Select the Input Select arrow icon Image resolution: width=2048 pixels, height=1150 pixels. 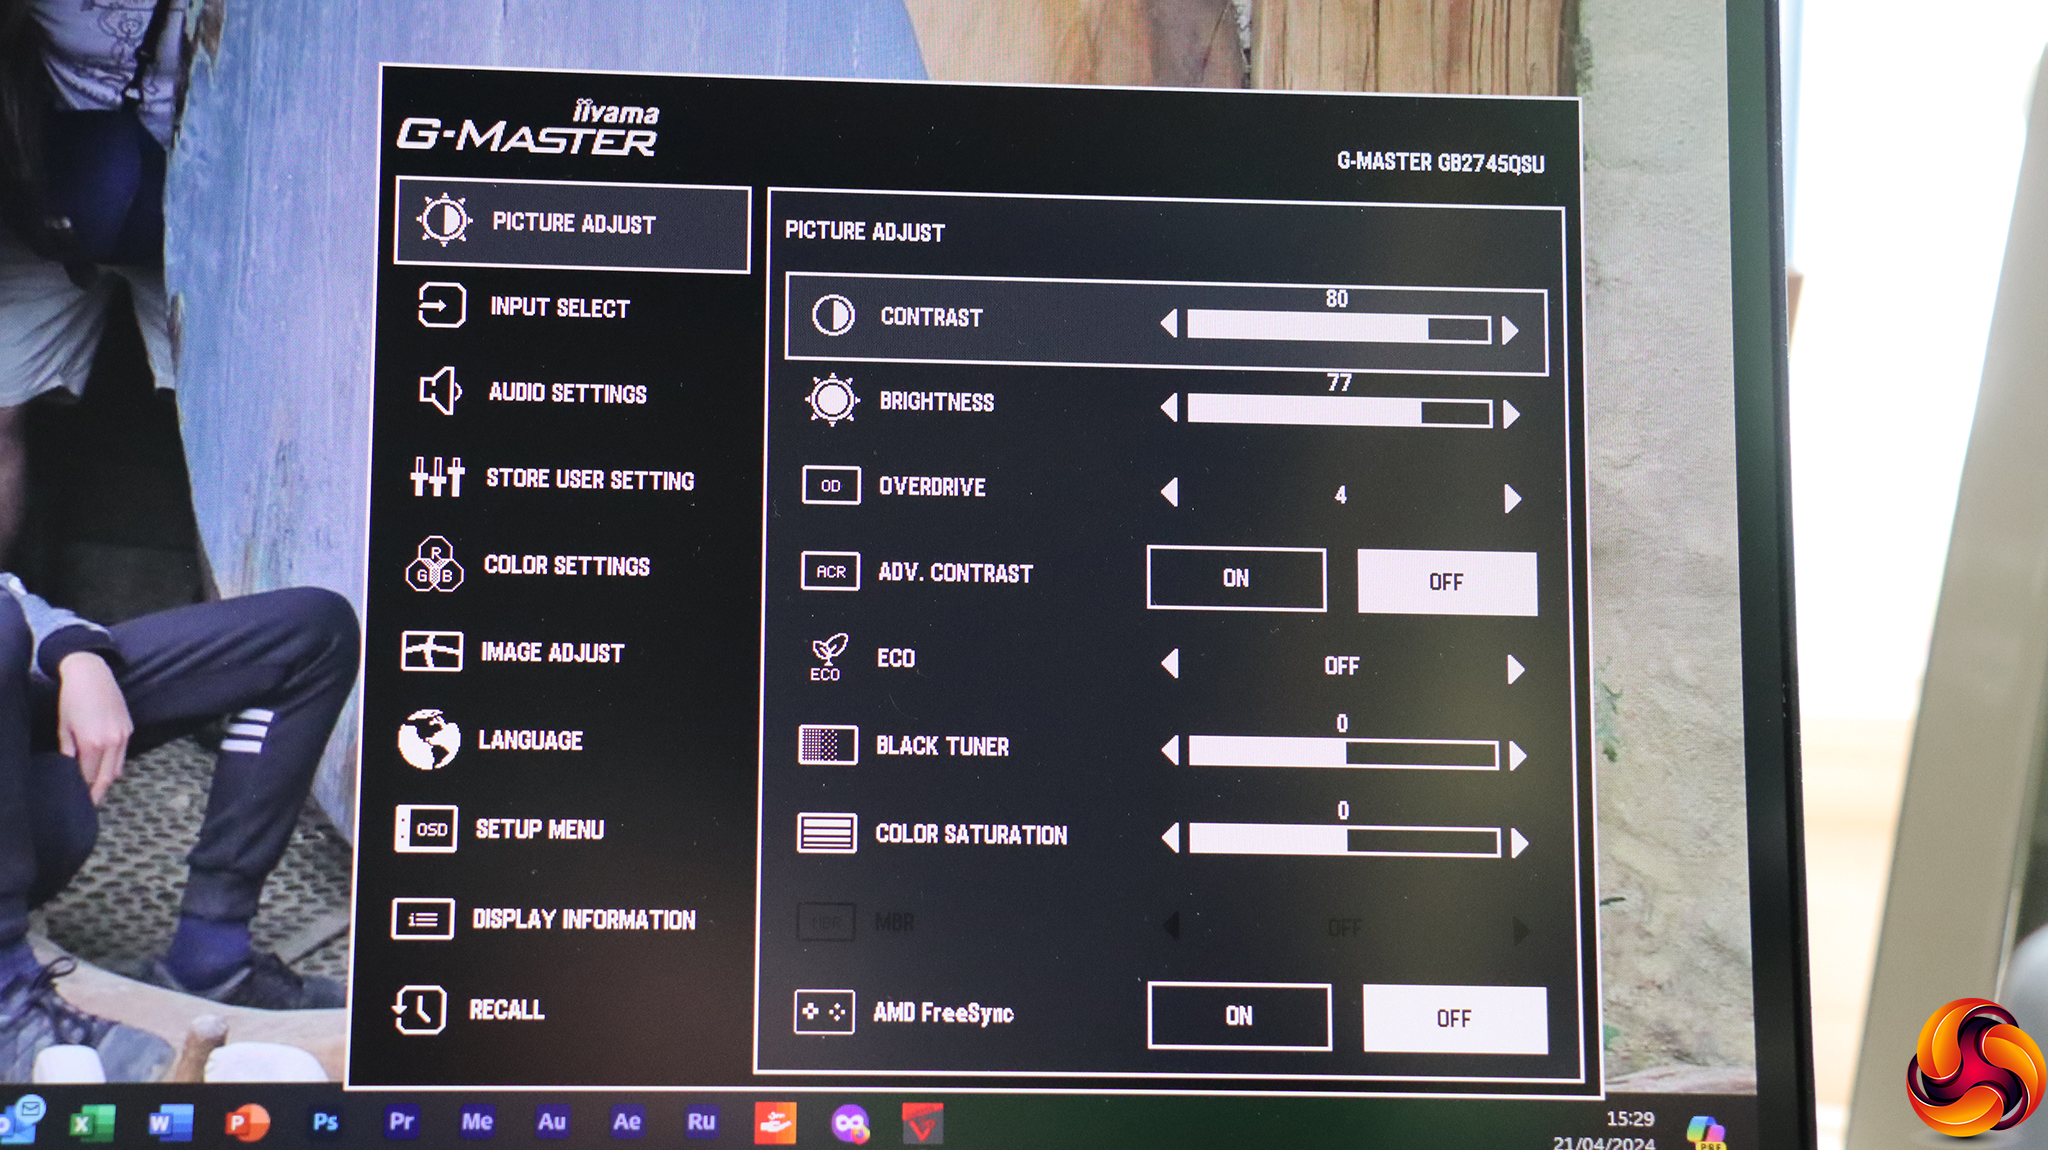440,305
